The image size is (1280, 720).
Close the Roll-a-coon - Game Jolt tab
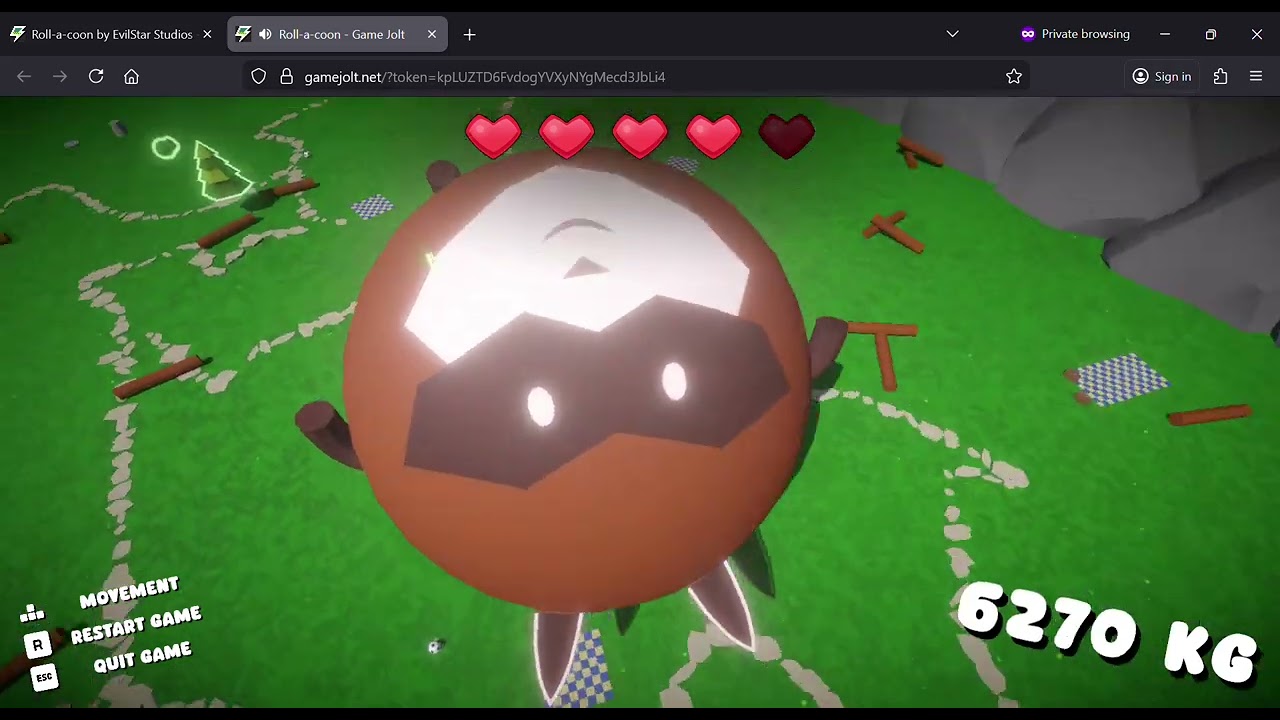coord(432,34)
